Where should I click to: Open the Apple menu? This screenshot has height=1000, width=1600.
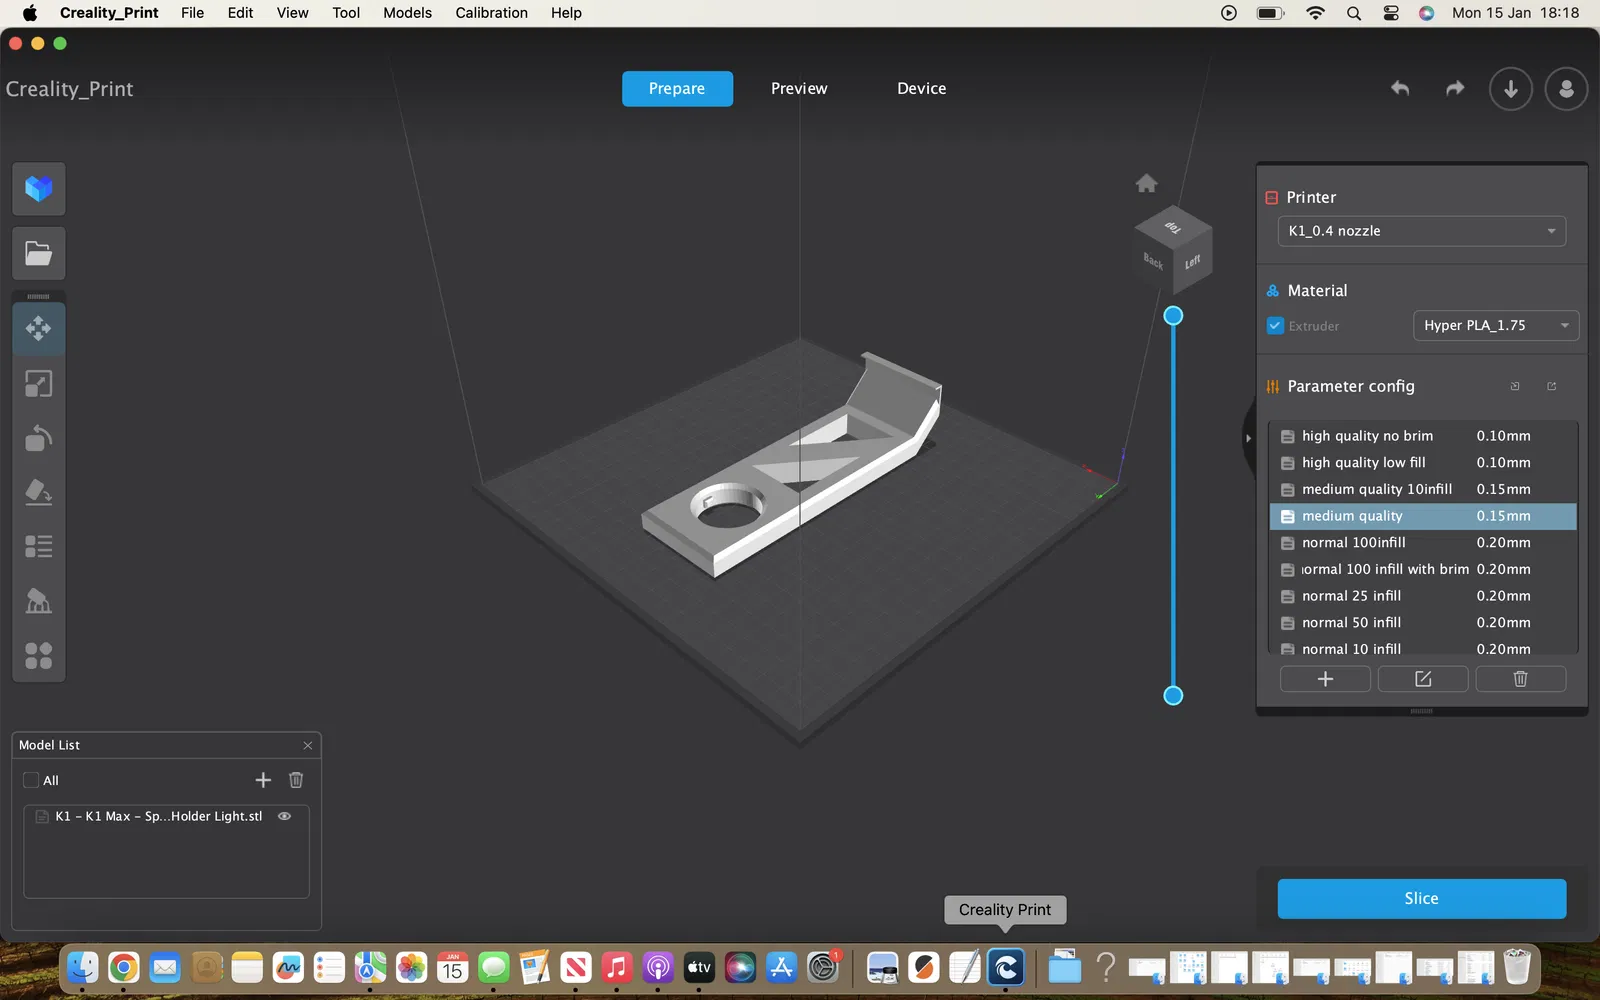click(x=30, y=13)
